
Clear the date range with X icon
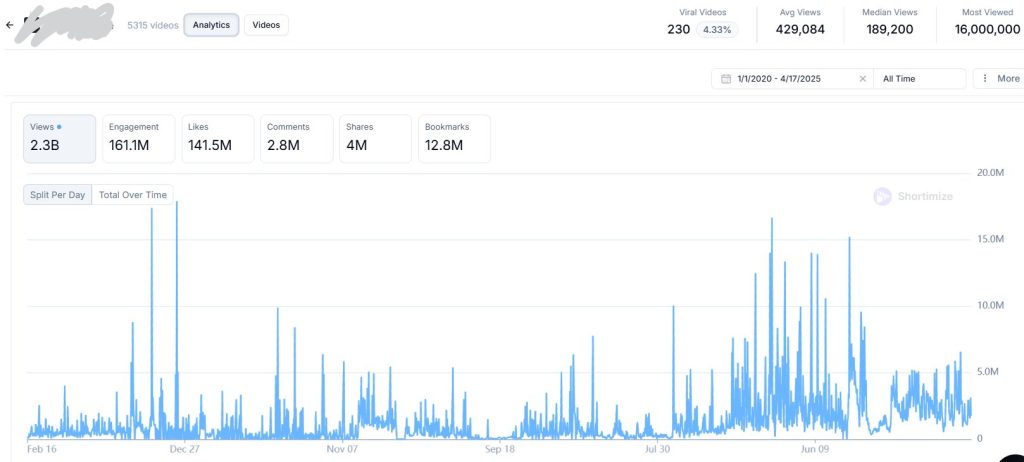pos(862,79)
